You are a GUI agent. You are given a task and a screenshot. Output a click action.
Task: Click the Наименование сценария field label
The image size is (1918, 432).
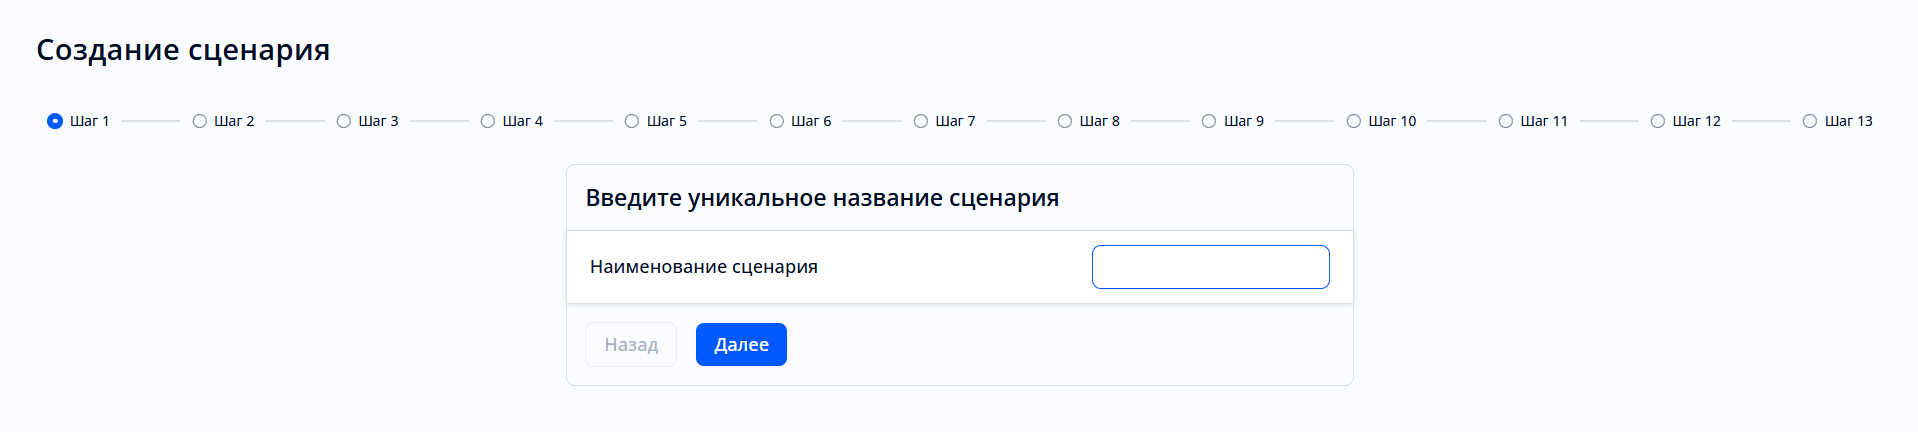(704, 267)
